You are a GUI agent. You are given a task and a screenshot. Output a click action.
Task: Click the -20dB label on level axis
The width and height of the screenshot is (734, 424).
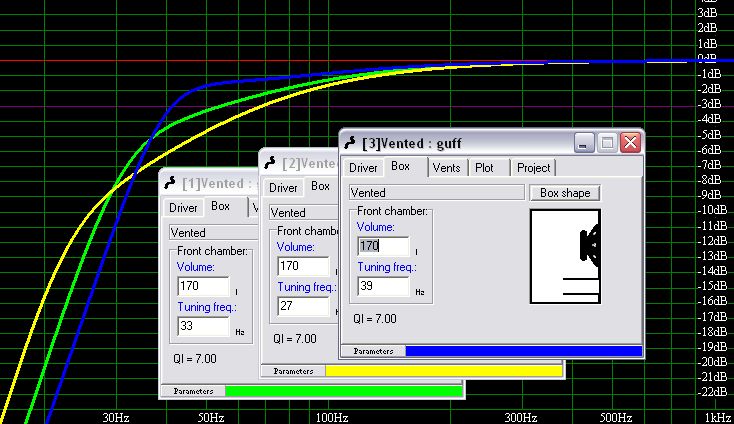pos(712,362)
